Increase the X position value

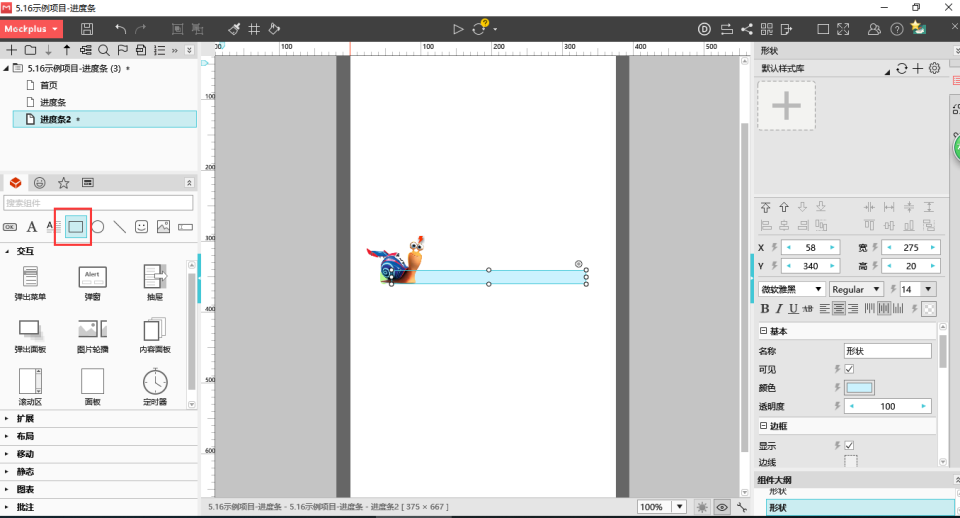(x=832, y=247)
